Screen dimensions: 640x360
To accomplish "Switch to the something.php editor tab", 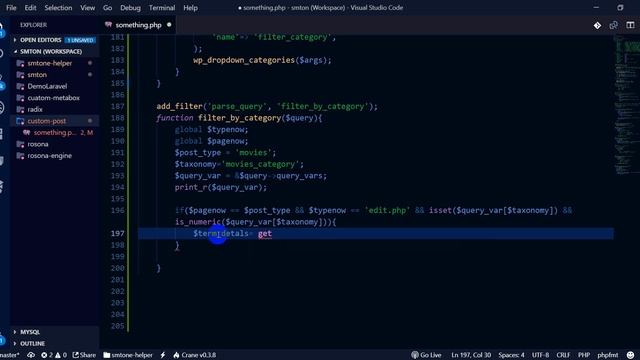I will [x=138, y=25].
